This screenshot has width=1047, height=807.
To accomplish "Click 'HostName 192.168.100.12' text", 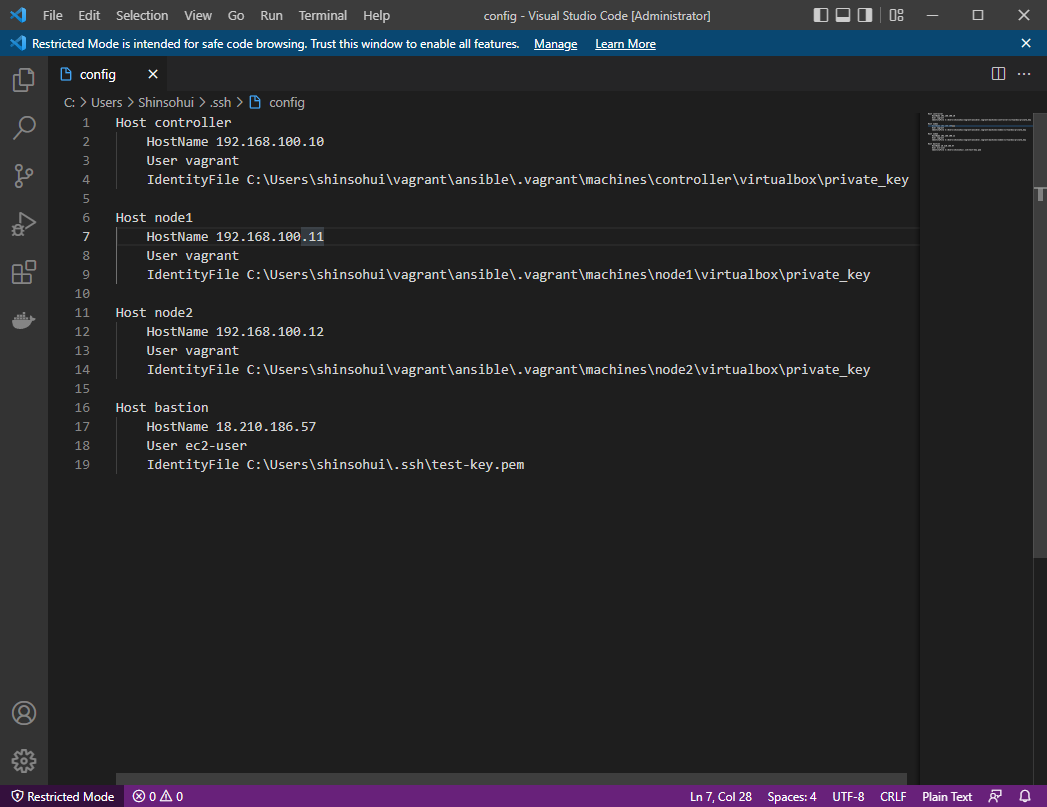I will click(x=235, y=332).
